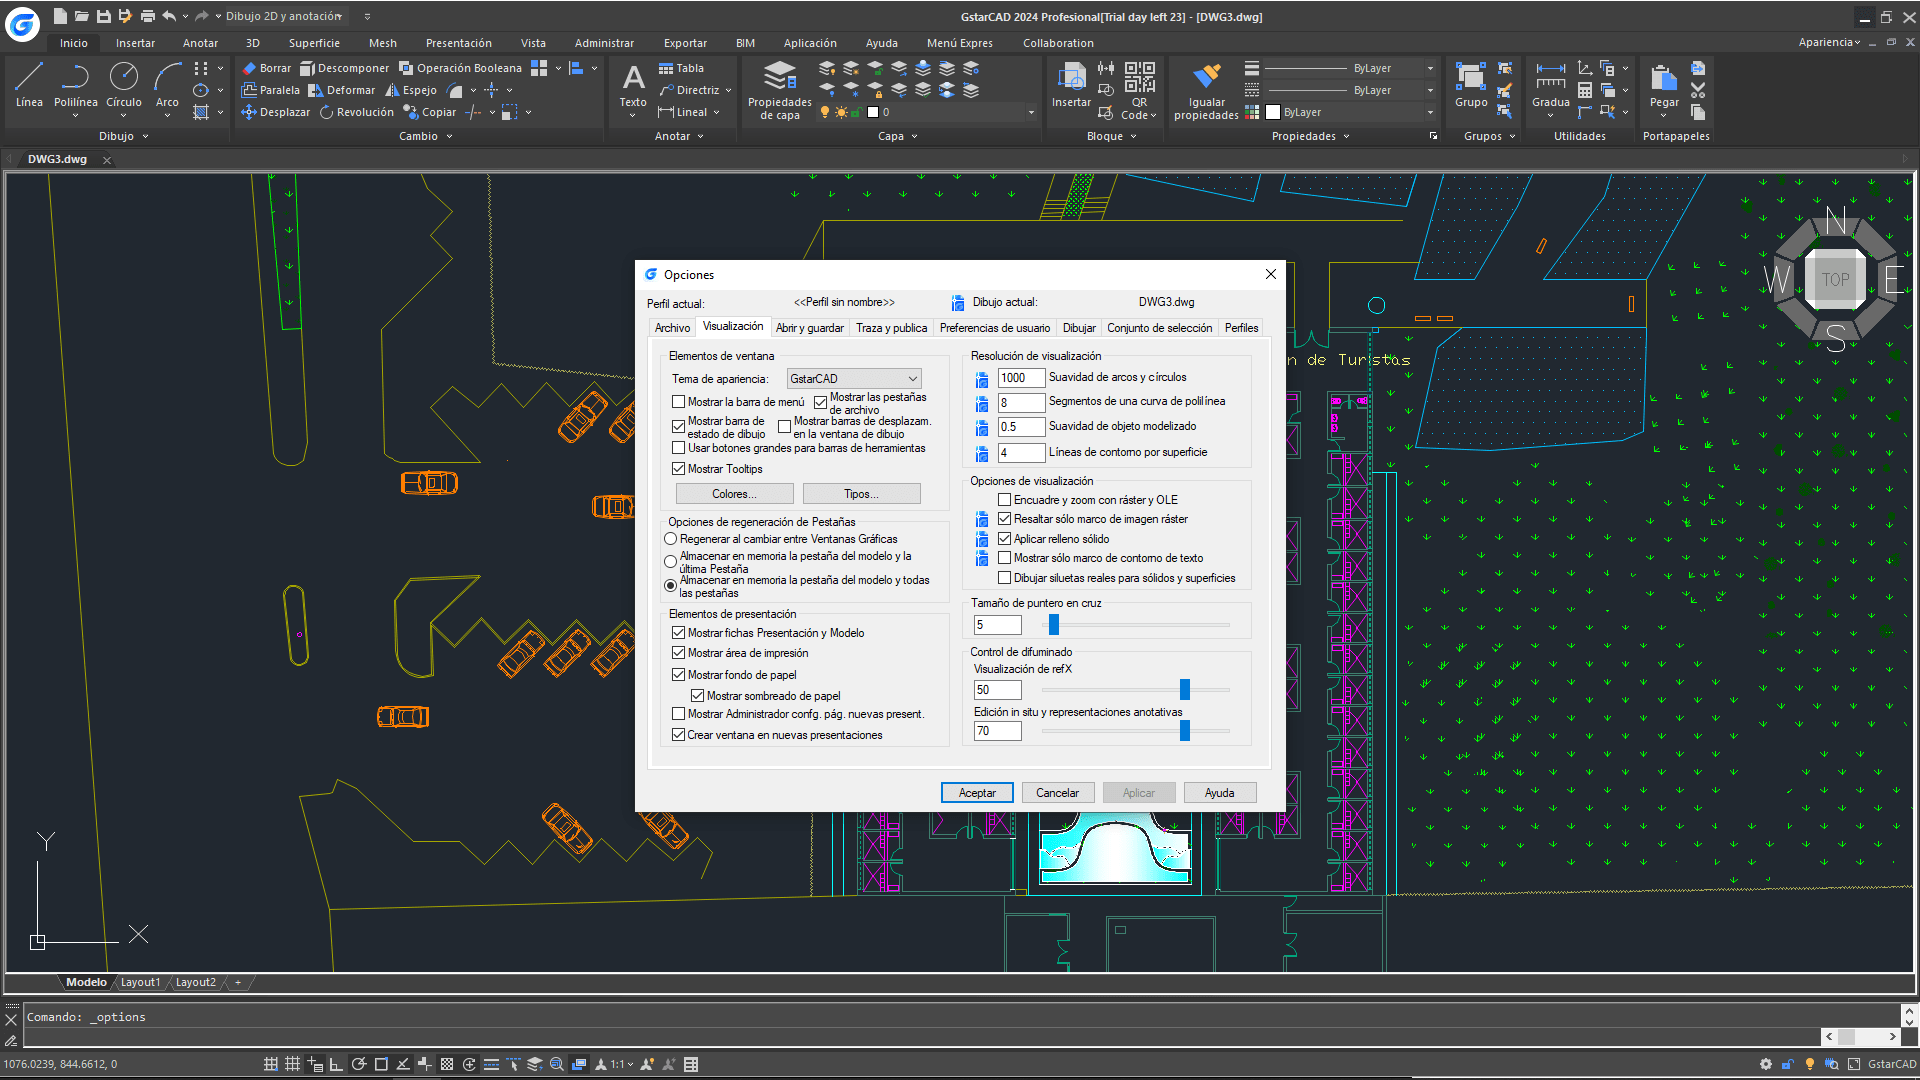Open the Apariencia dropdown menu
Screen dimensions: 1920x1080
tap(1829, 42)
